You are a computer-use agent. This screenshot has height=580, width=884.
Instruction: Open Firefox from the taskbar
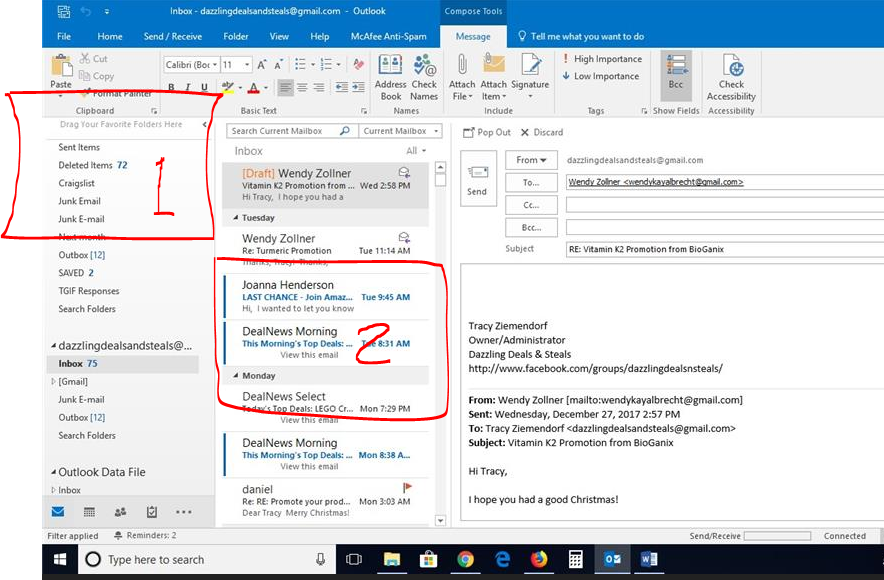[538, 559]
